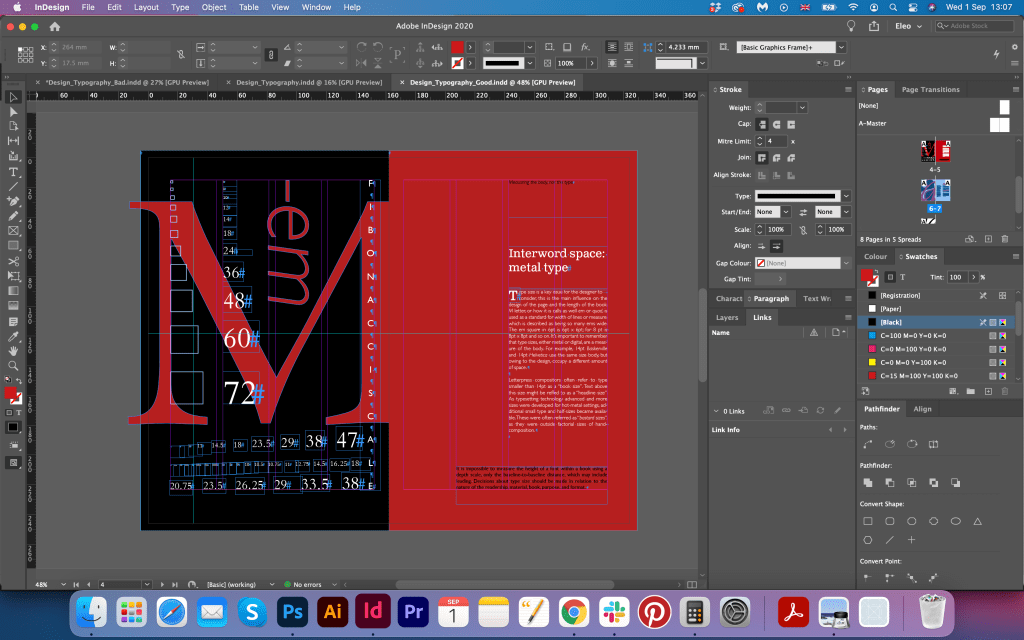The image size is (1024, 640).
Task: Open the Object menu
Action: [x=213, y=7]
